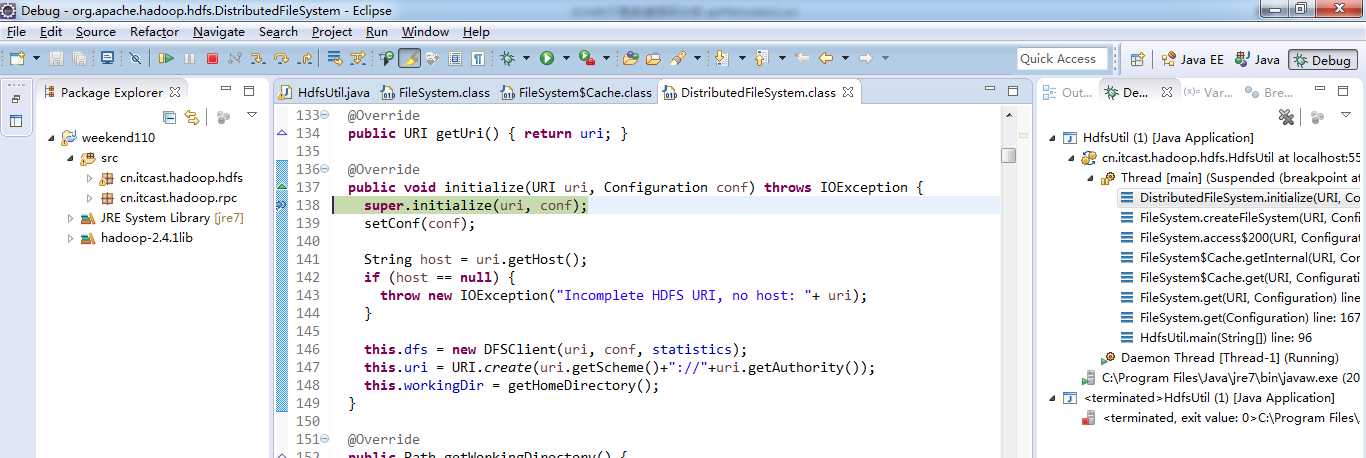Viewport: 1366px width, 458px height.
Task: Click the editor vertical scrollbar thumb
Action: tap(1008, 155)
